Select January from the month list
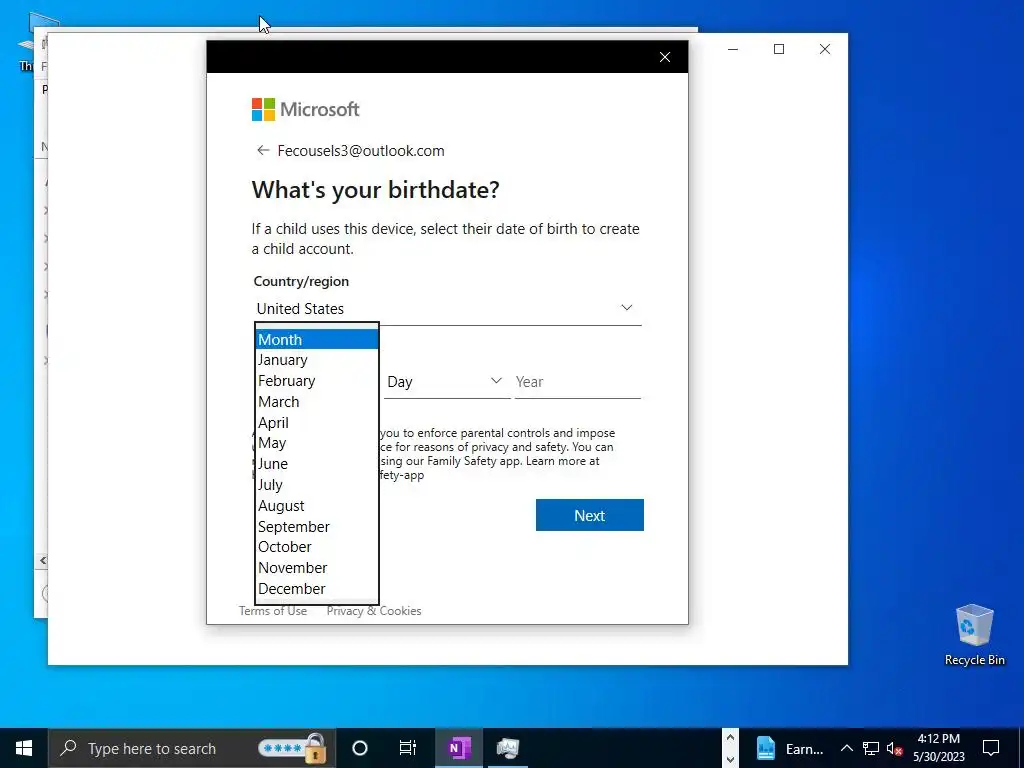The height and width of the screenshot is (768, 1024). click(x=317, y=360)
